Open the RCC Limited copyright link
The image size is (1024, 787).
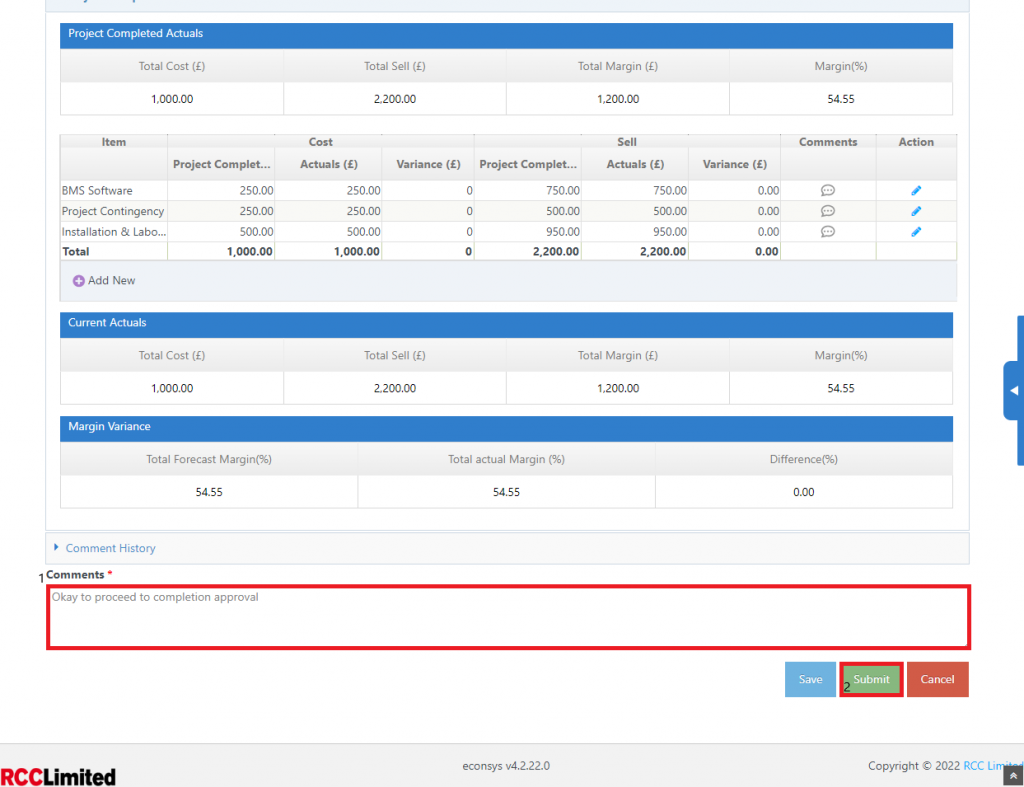tap(993, 765)
